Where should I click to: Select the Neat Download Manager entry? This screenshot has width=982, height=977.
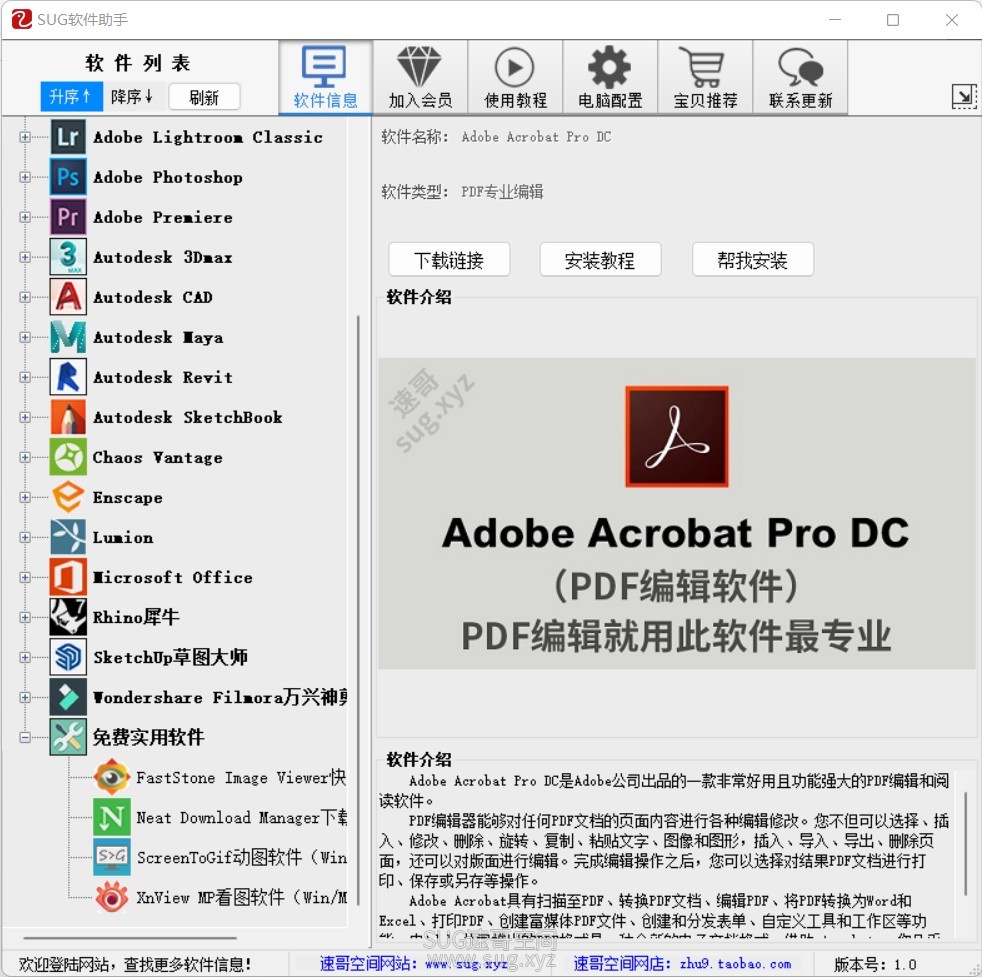coord(242,818)
